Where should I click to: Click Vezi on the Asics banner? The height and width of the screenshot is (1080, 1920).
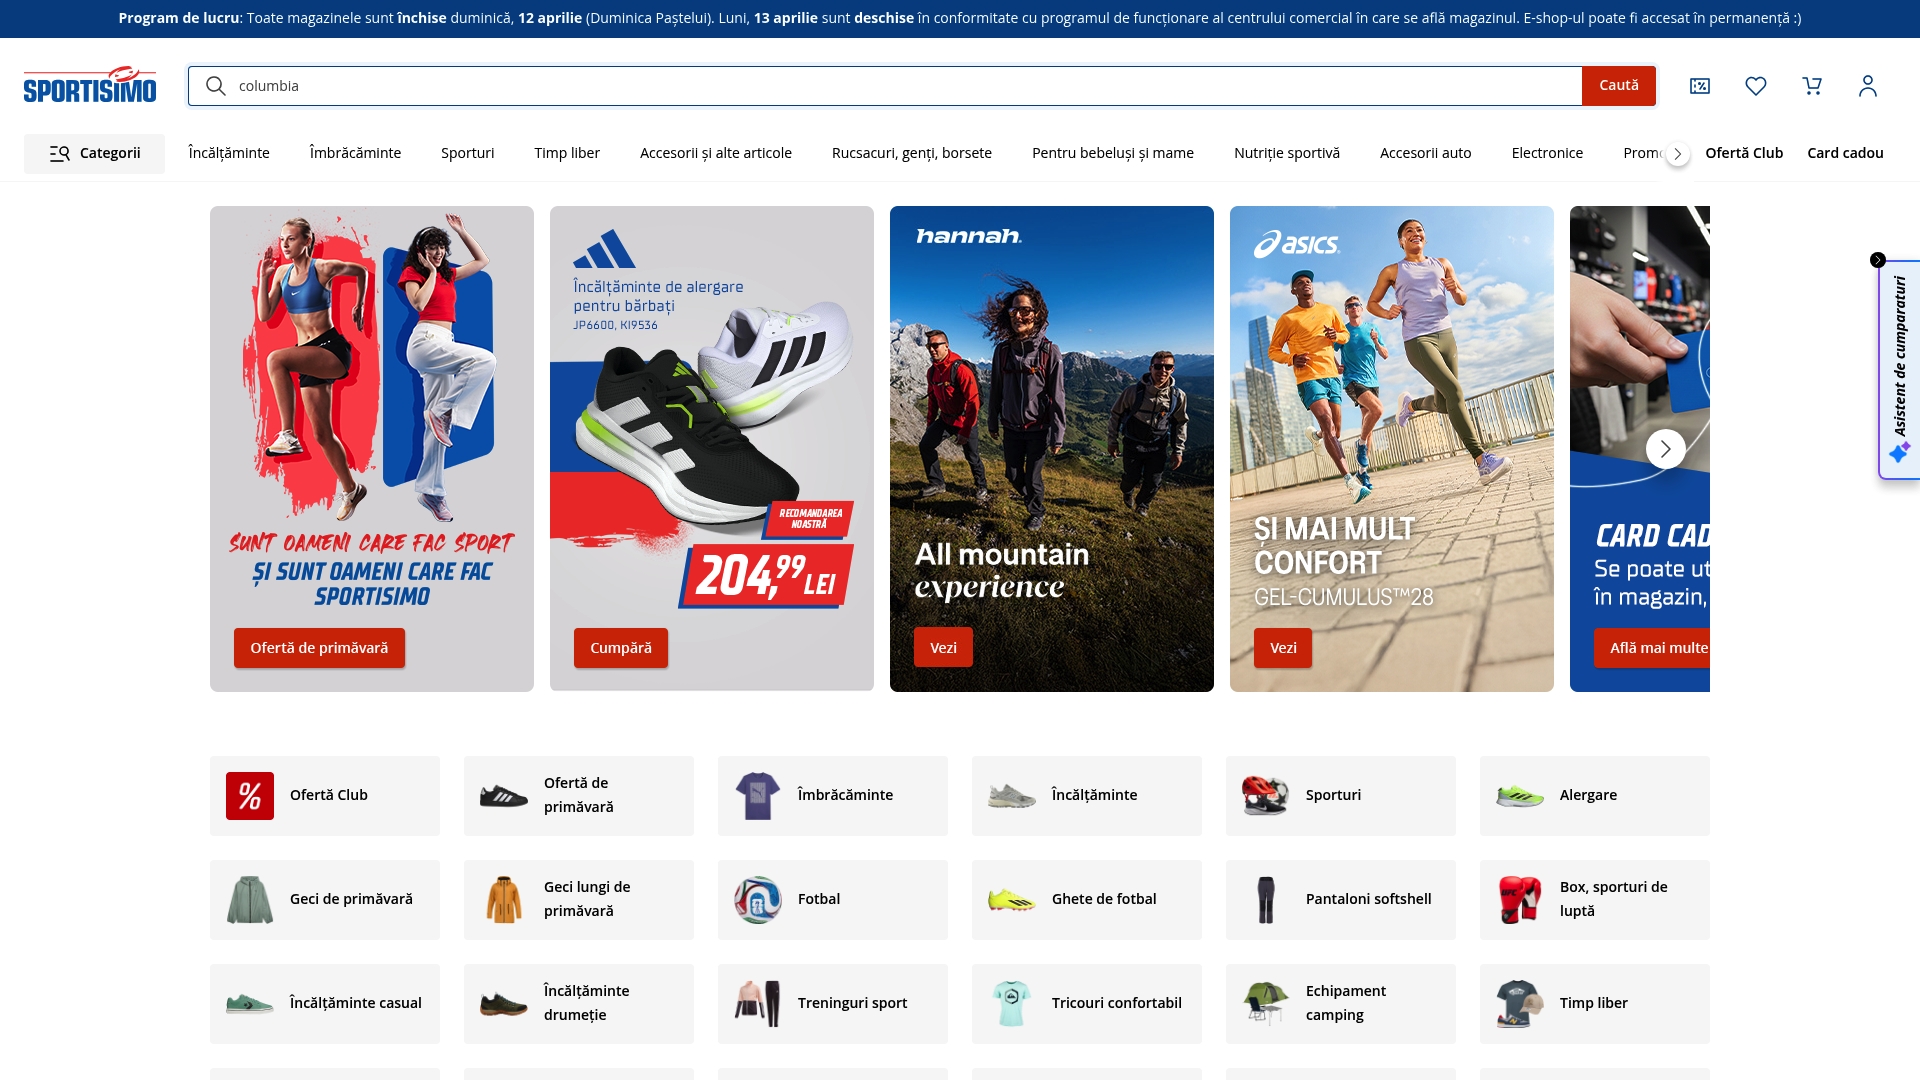1283,648
